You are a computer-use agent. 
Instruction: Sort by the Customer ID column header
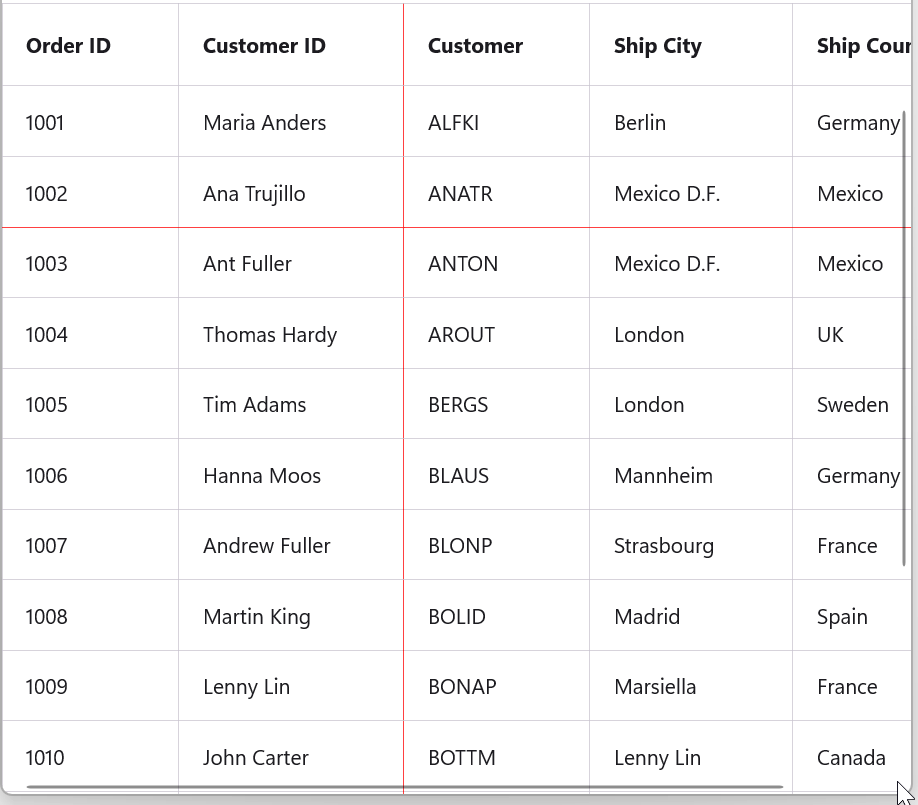point(264,46)
